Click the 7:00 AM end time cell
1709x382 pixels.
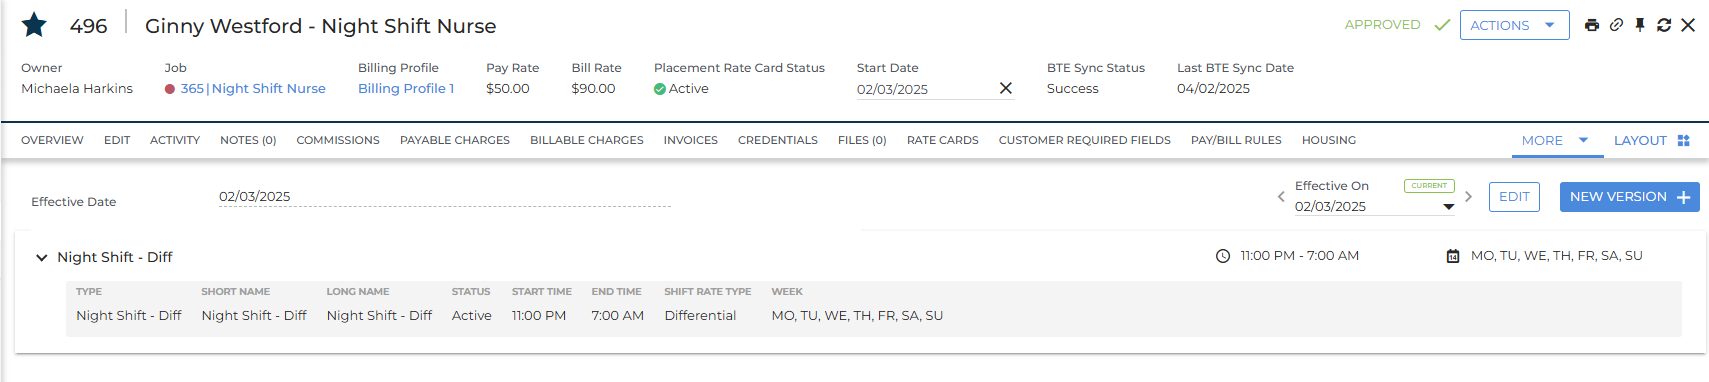point(617,316)
